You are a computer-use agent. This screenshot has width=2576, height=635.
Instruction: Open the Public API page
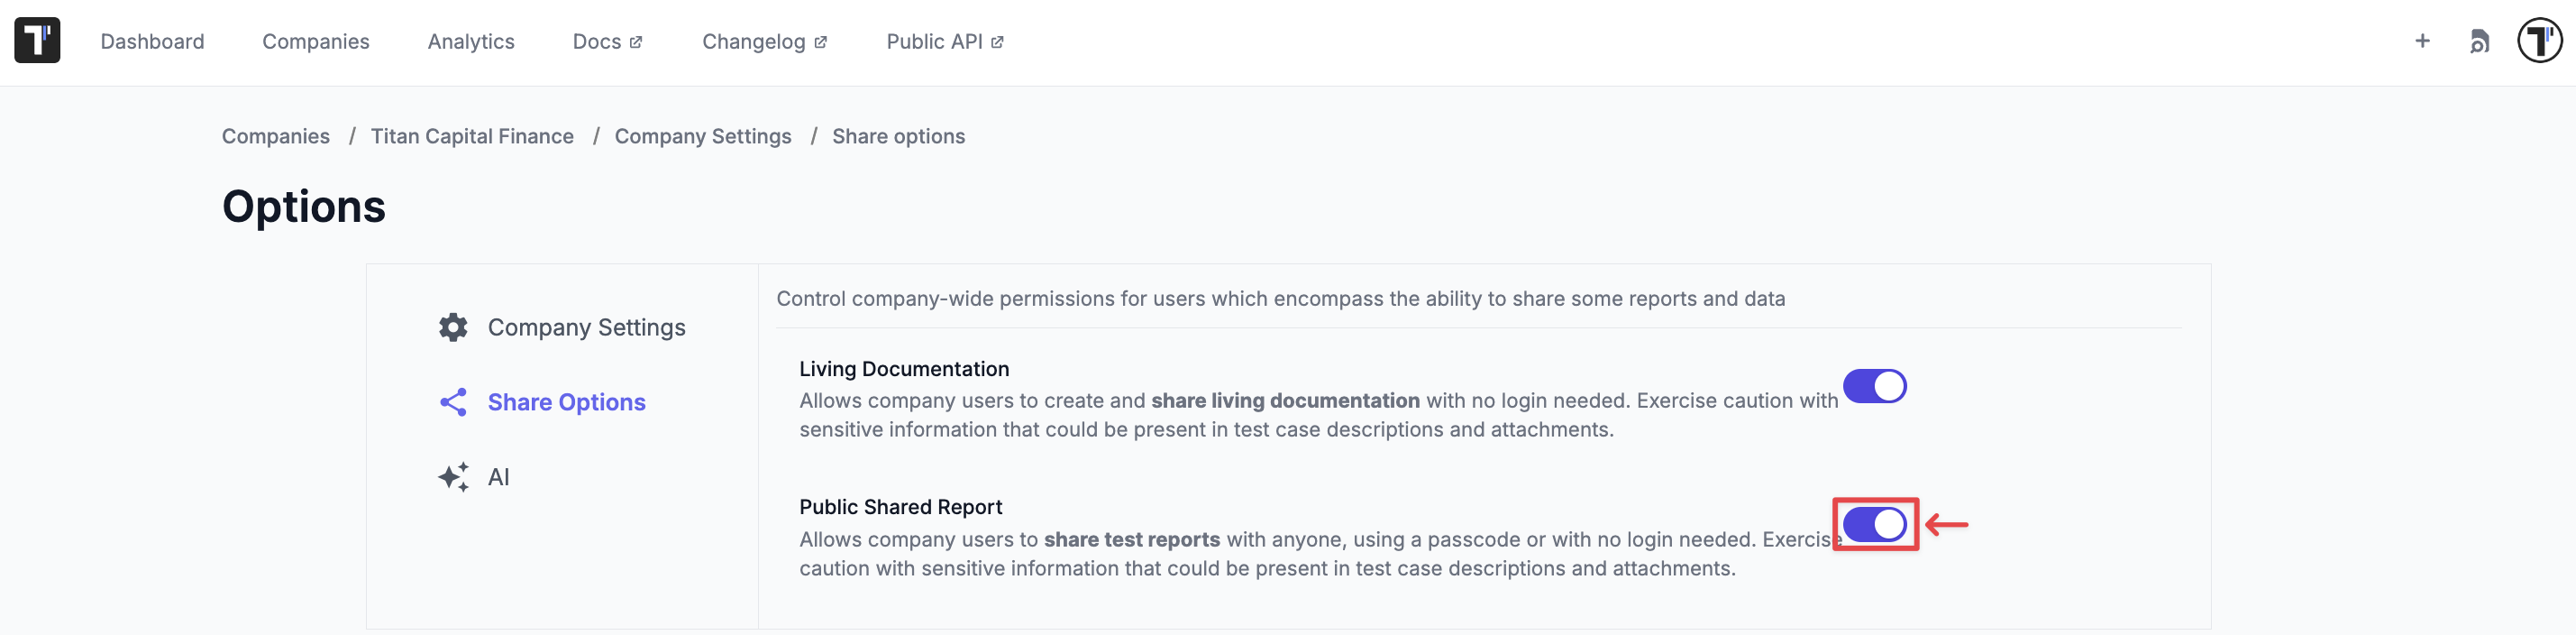[935, 41]
